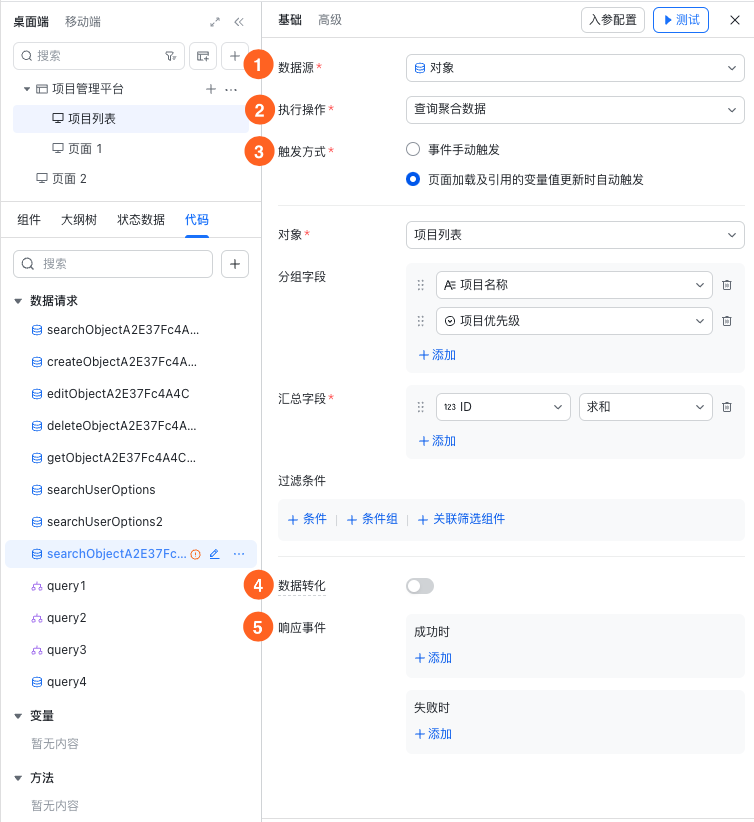Click the plus icon beside 项目管理平台

point(211,89)
